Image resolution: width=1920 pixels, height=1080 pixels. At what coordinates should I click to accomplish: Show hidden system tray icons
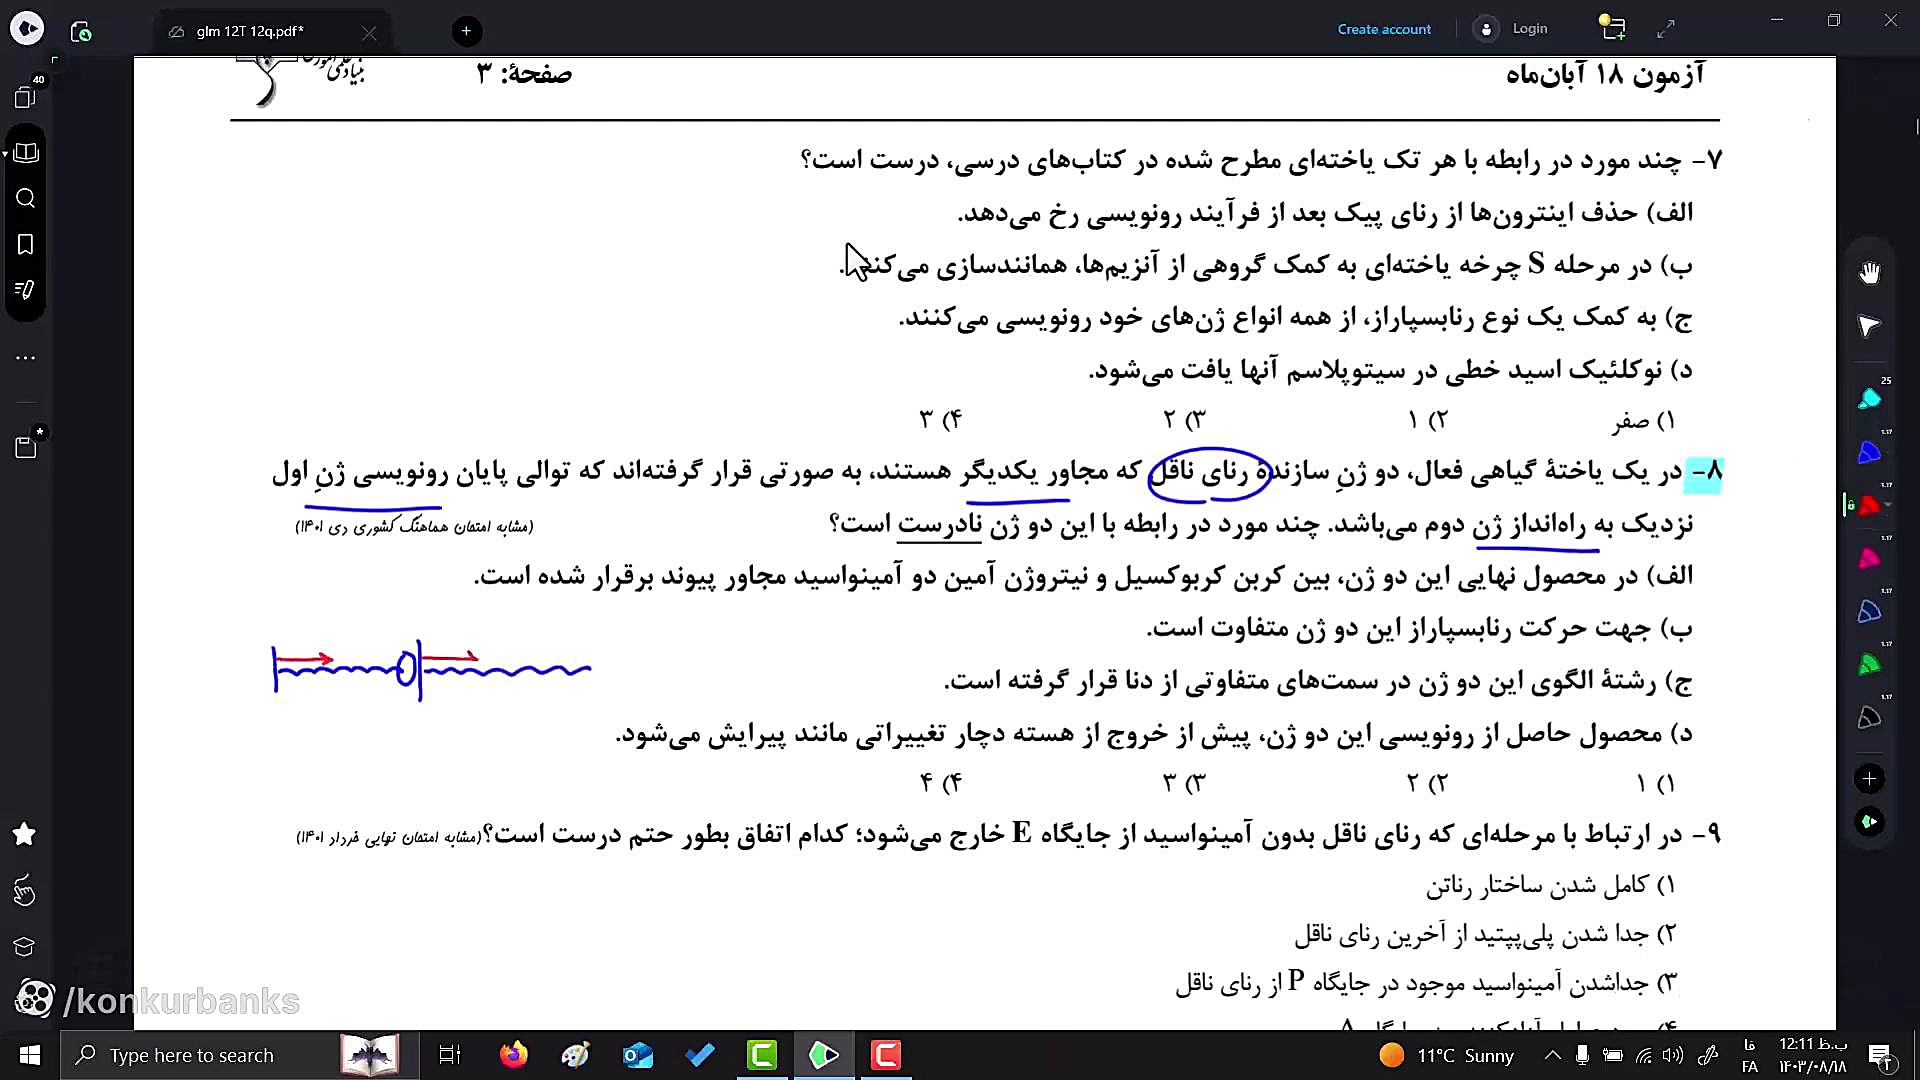(1552, 1055)
